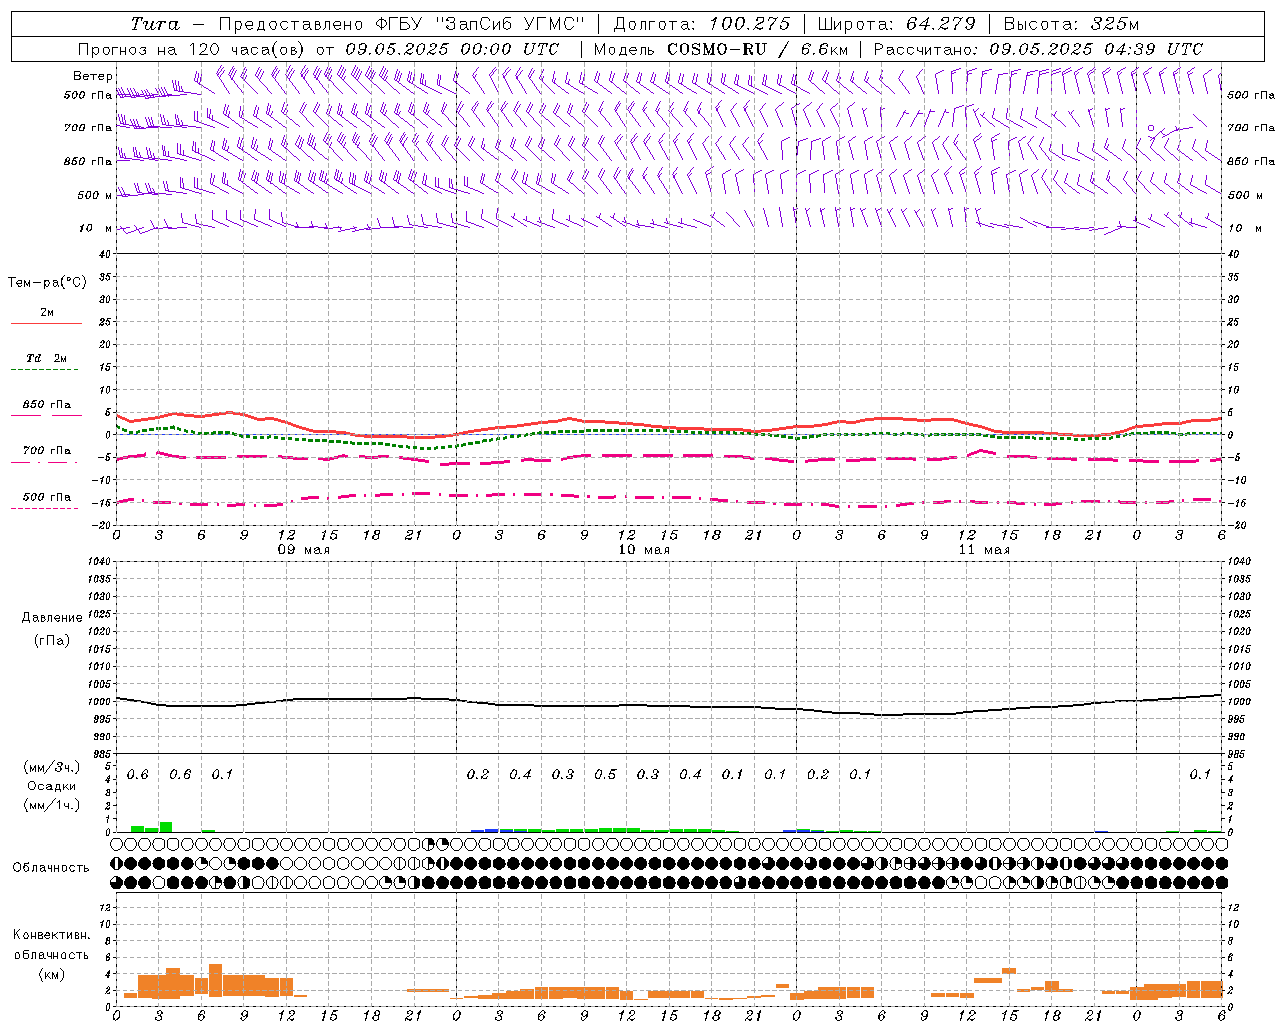Click the "Осадки" precipitation label
Screen dimensions: 1280x1024
52,786
